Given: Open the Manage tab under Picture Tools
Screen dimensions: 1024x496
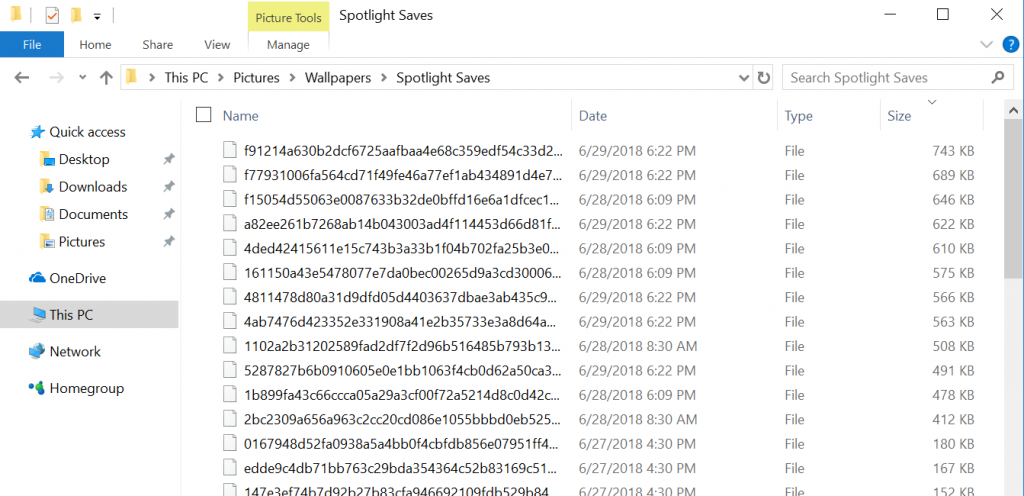Looking at the screenshot, I should tap(288, 44).
